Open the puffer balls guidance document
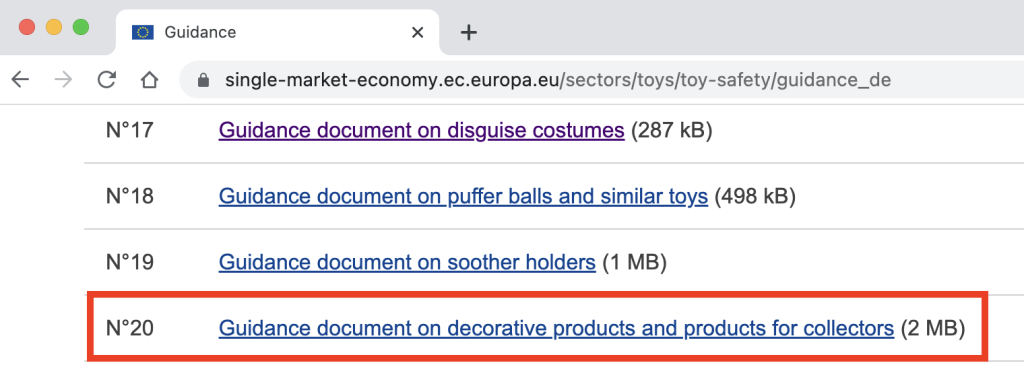1024x392 pixels. pos(463,196)
